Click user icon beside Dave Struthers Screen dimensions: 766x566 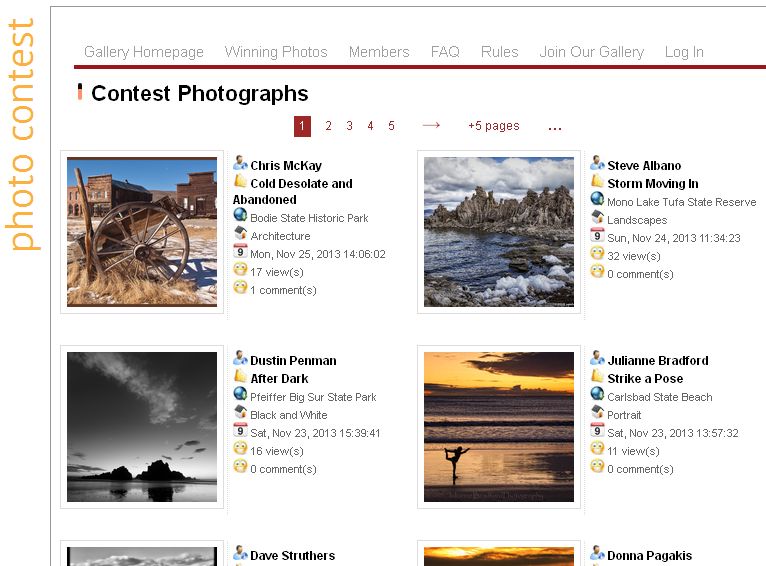[x=240, y=552]
